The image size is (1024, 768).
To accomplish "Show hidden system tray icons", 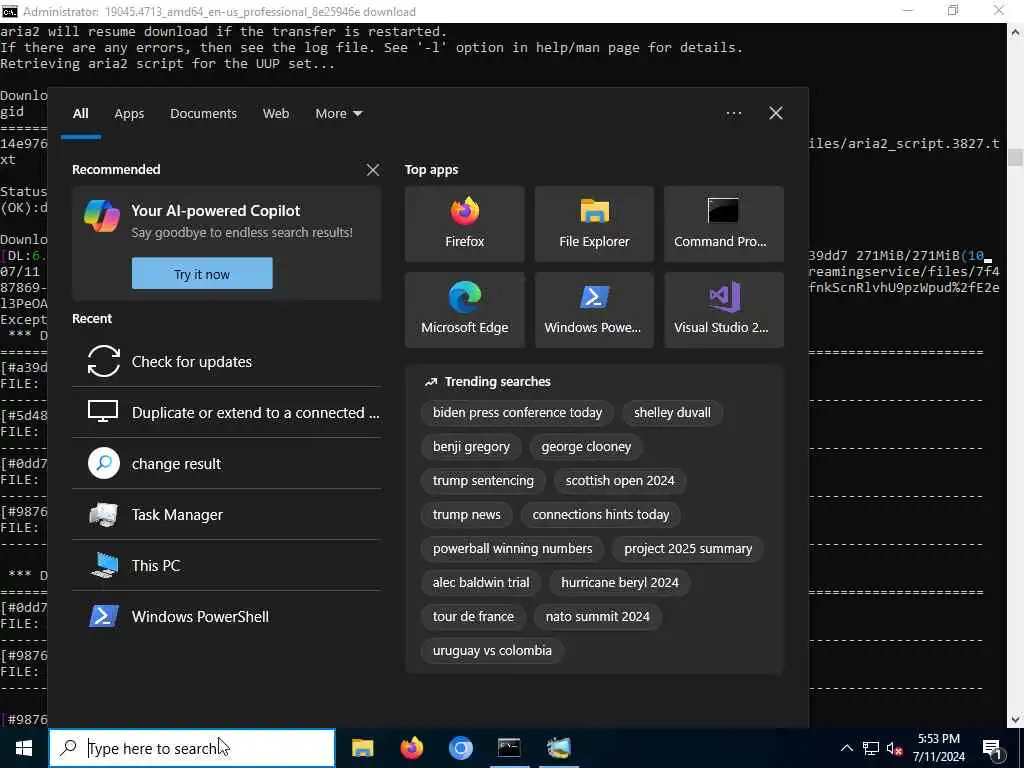I will [846, 748].
